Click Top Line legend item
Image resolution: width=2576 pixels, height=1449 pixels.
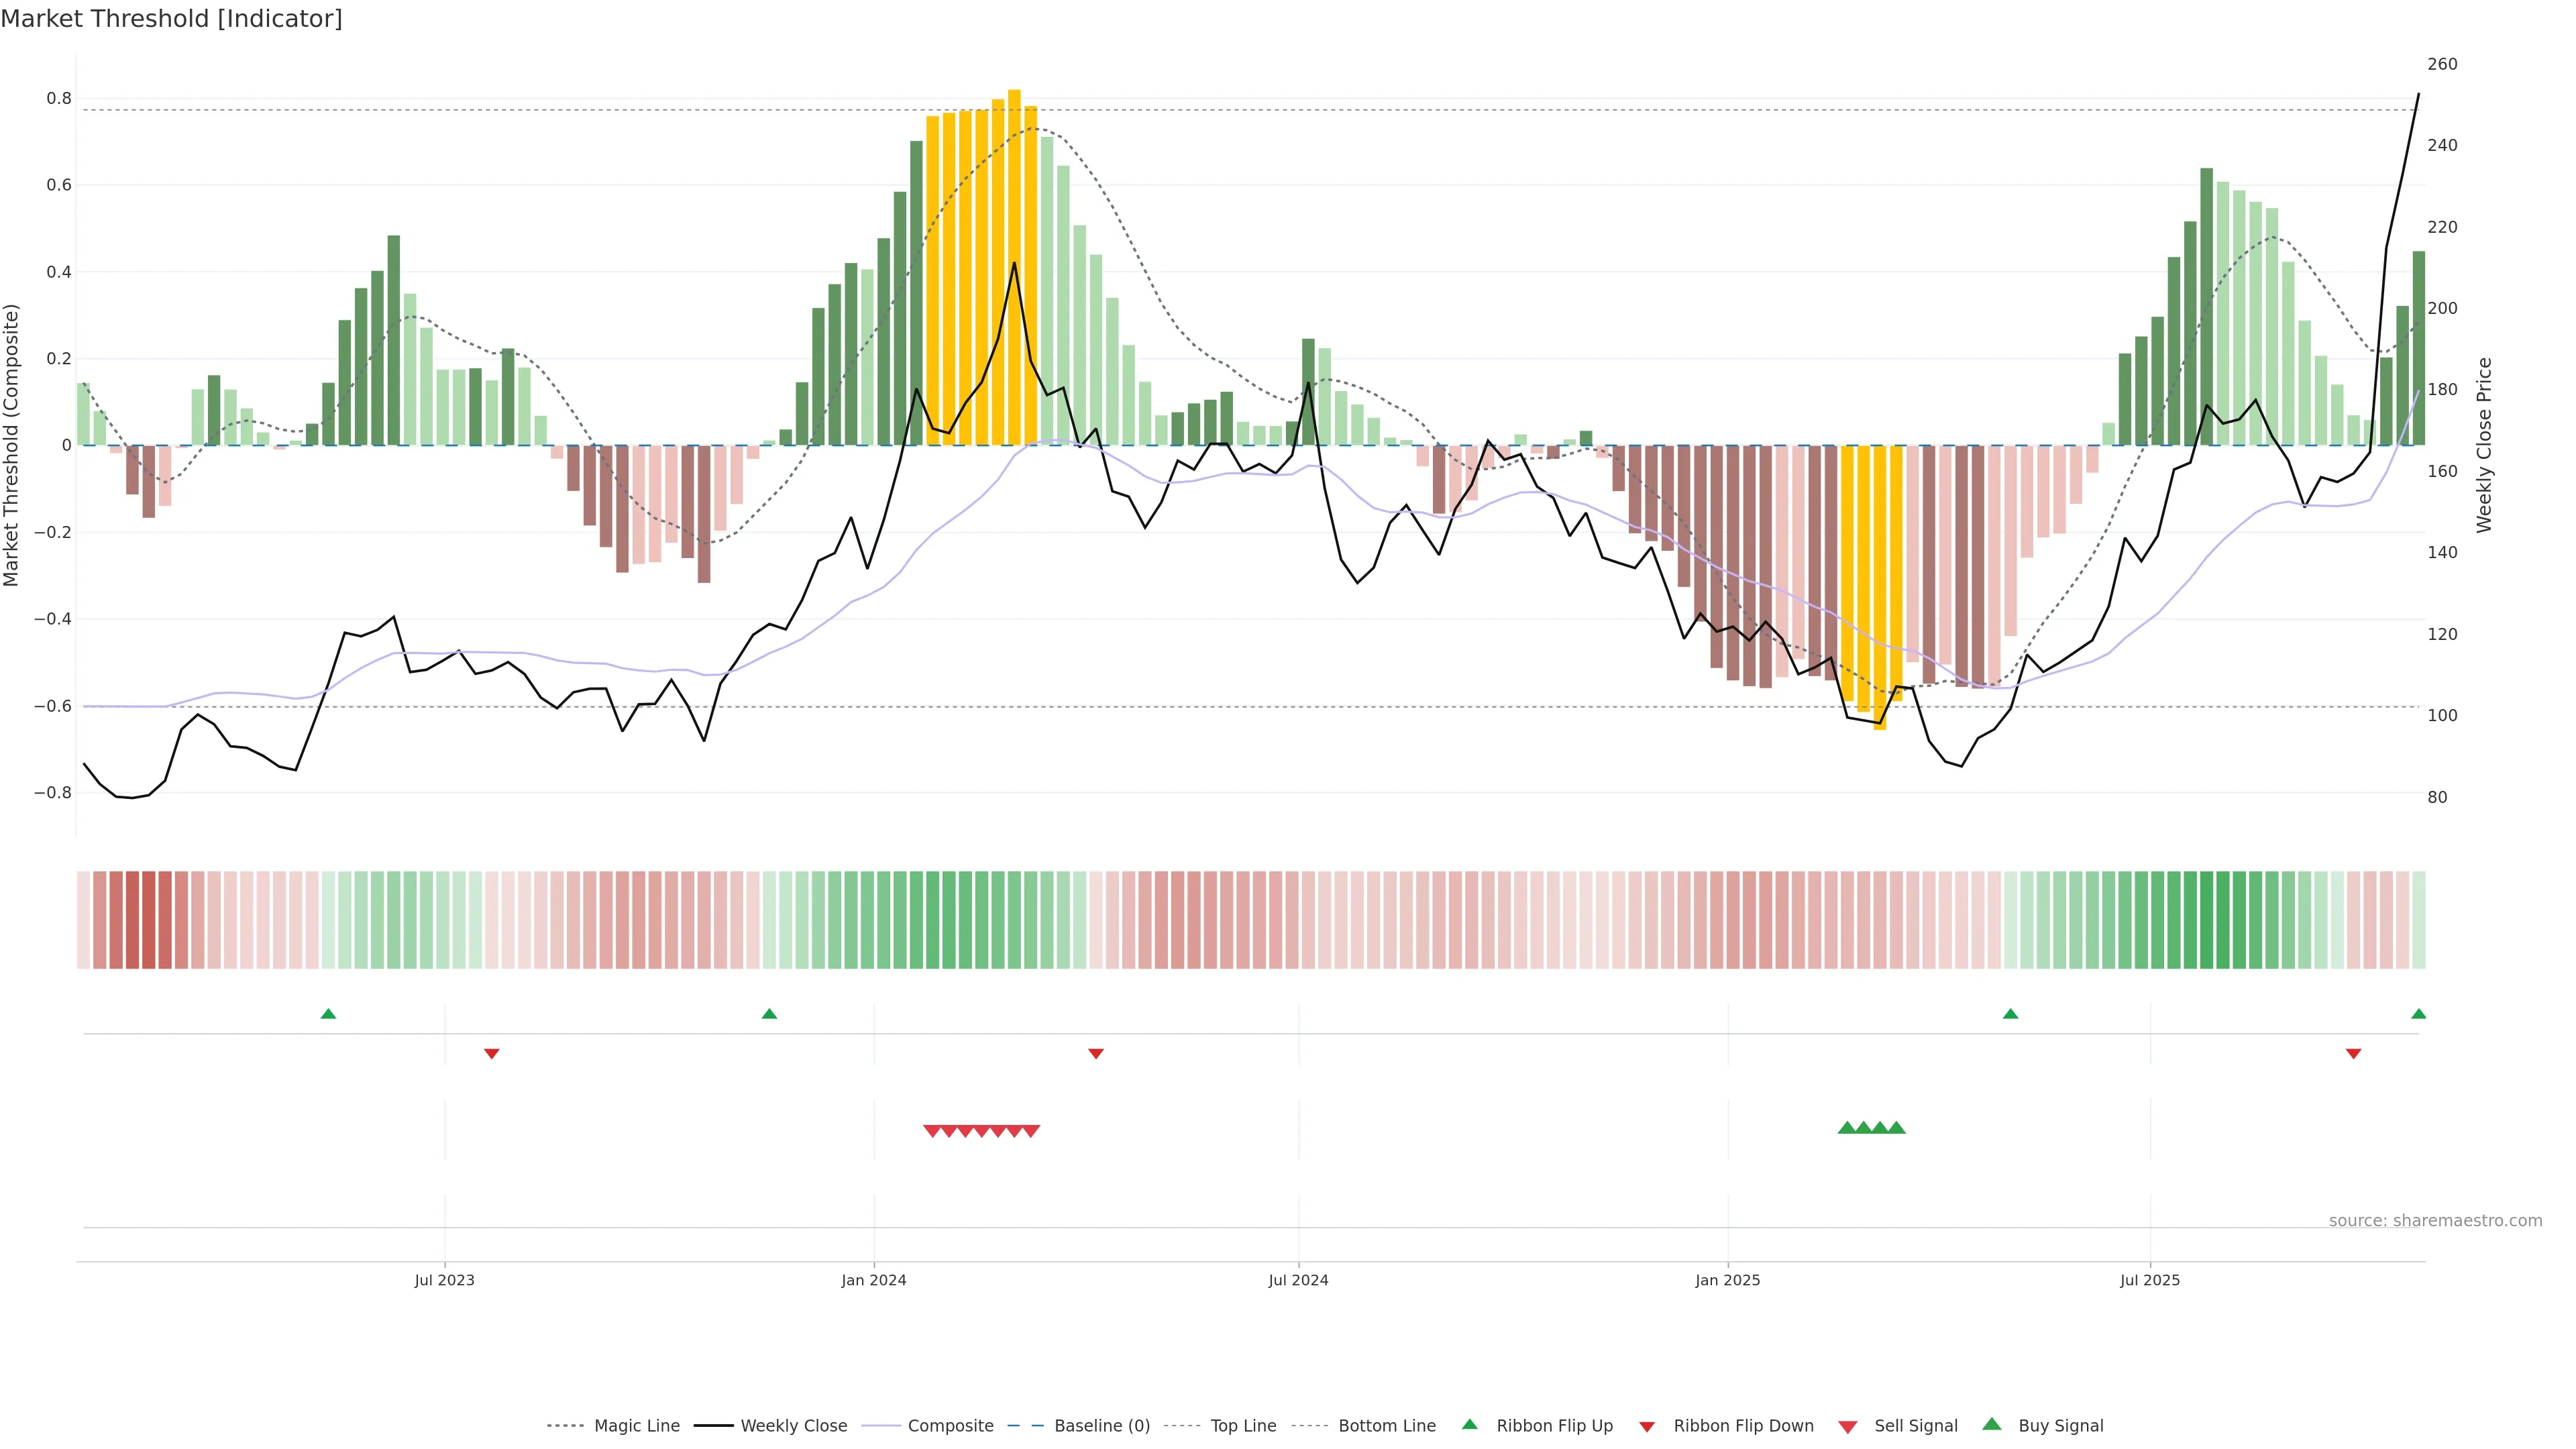coord(1243,1426)
